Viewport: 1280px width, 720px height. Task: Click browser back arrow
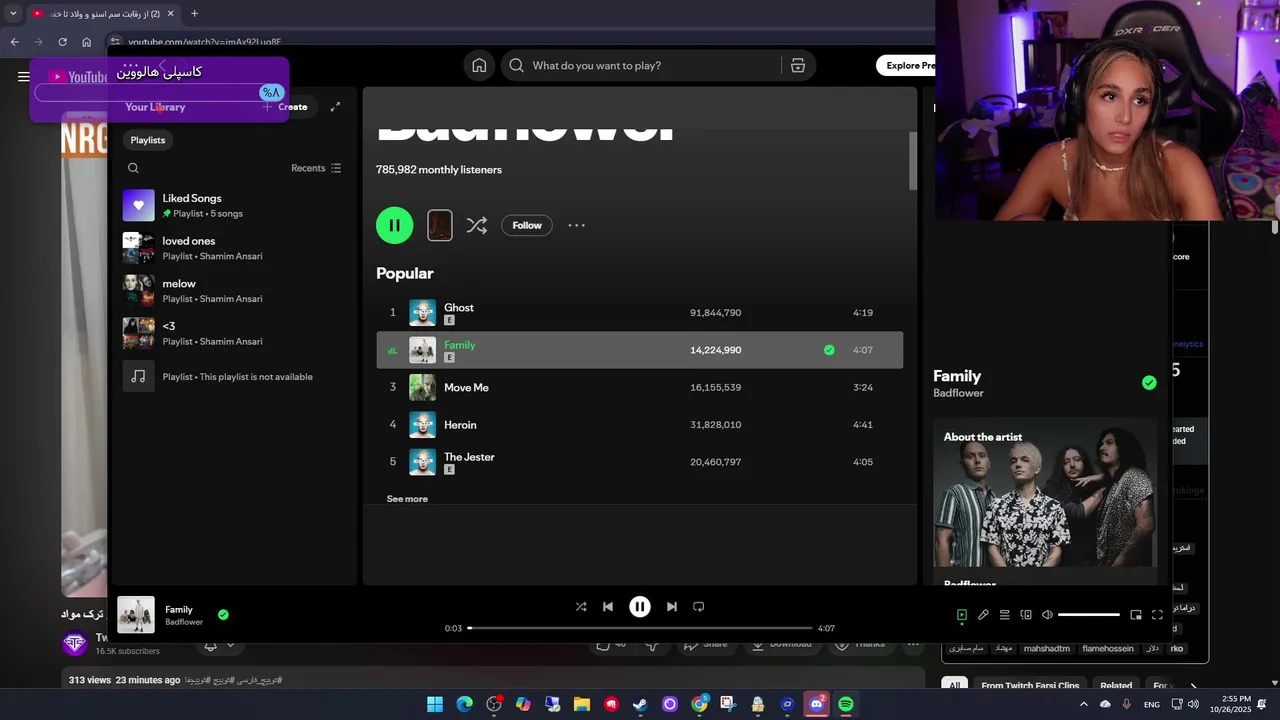14,42
